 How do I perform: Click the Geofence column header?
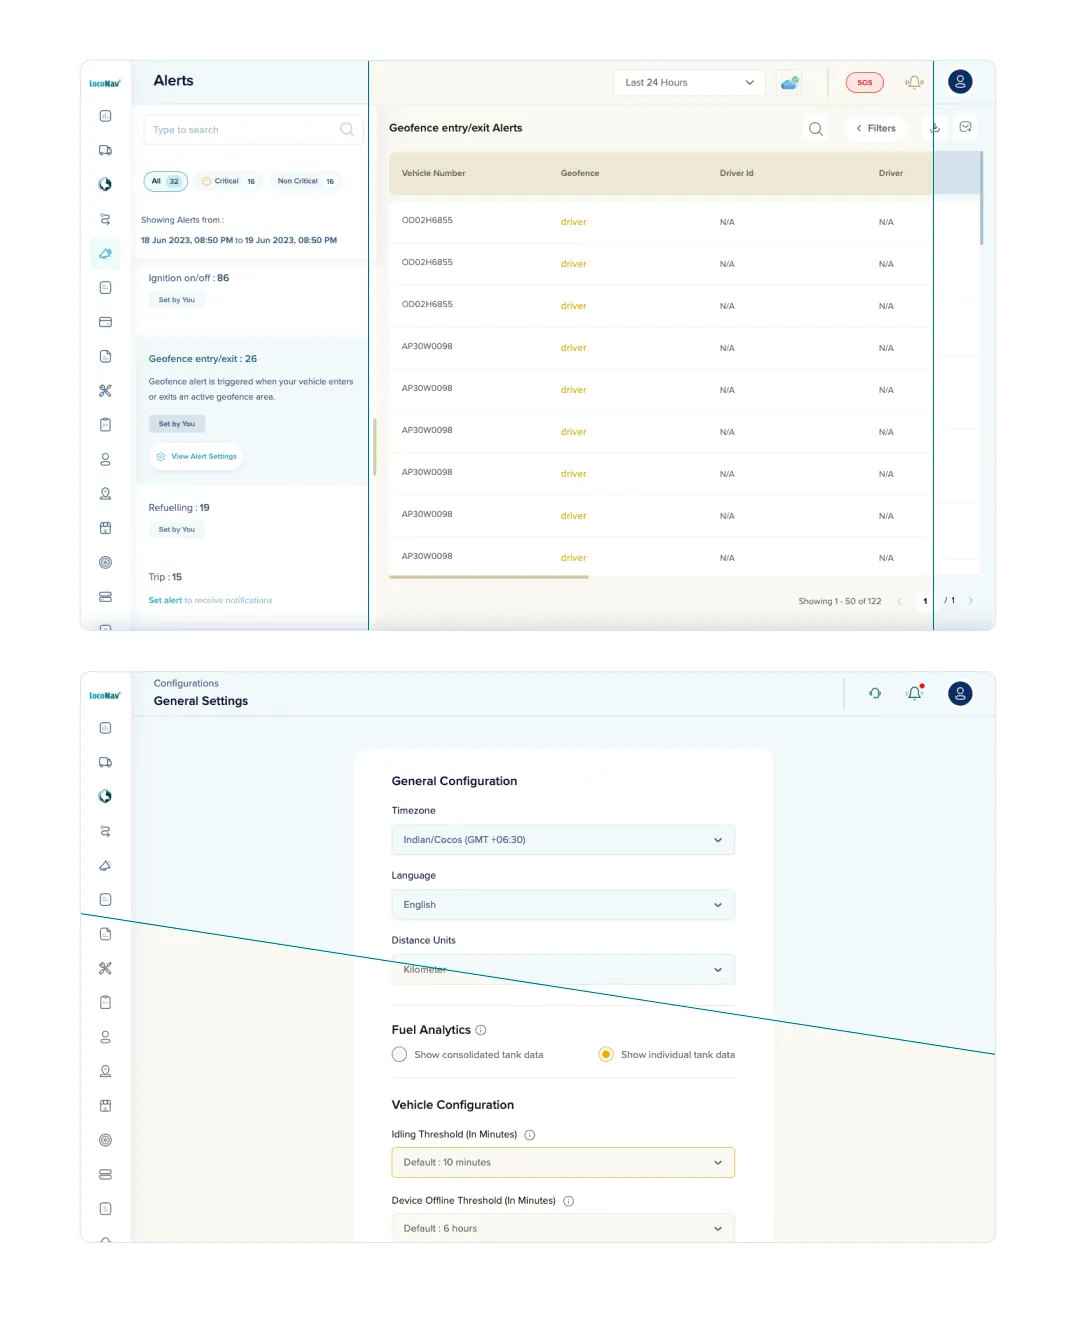tap(580, 174)
